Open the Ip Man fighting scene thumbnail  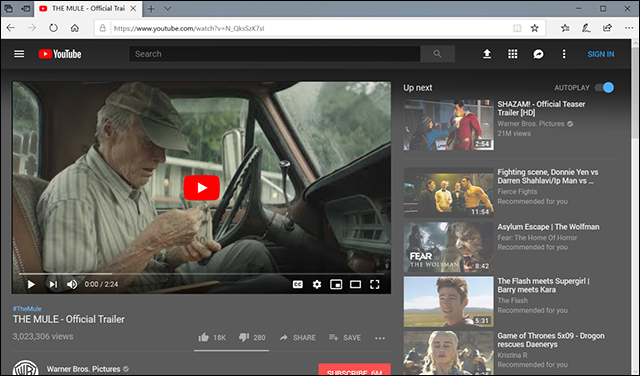pyautogui.click(x=449, y=192)
